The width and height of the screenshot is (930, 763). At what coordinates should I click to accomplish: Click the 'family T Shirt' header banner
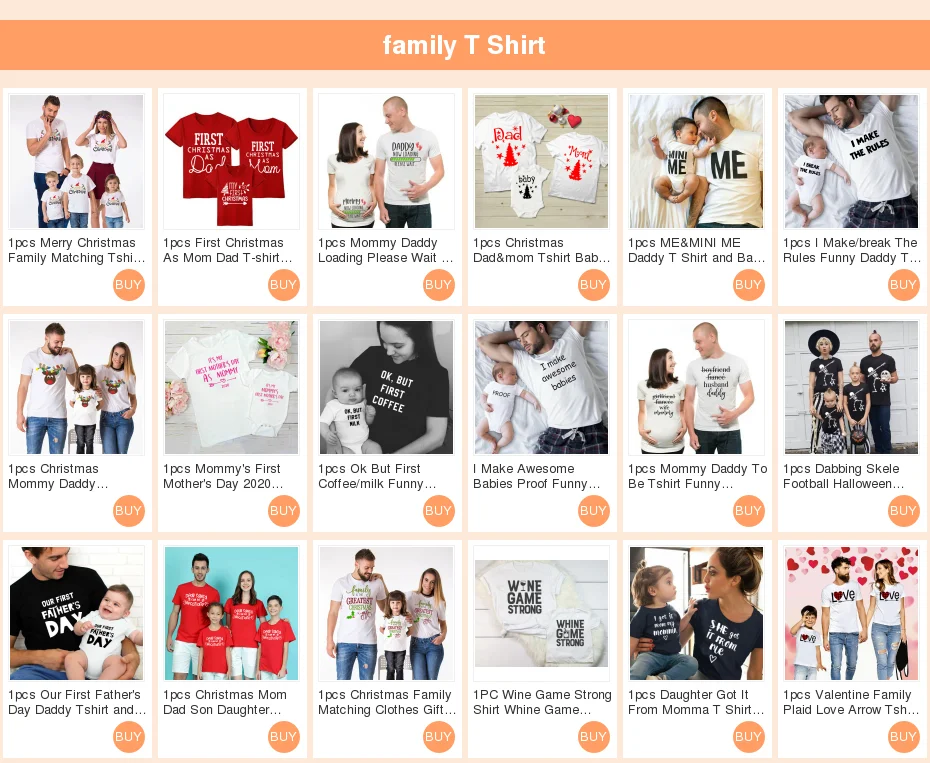pyautogui.click(x=465, y=45)
